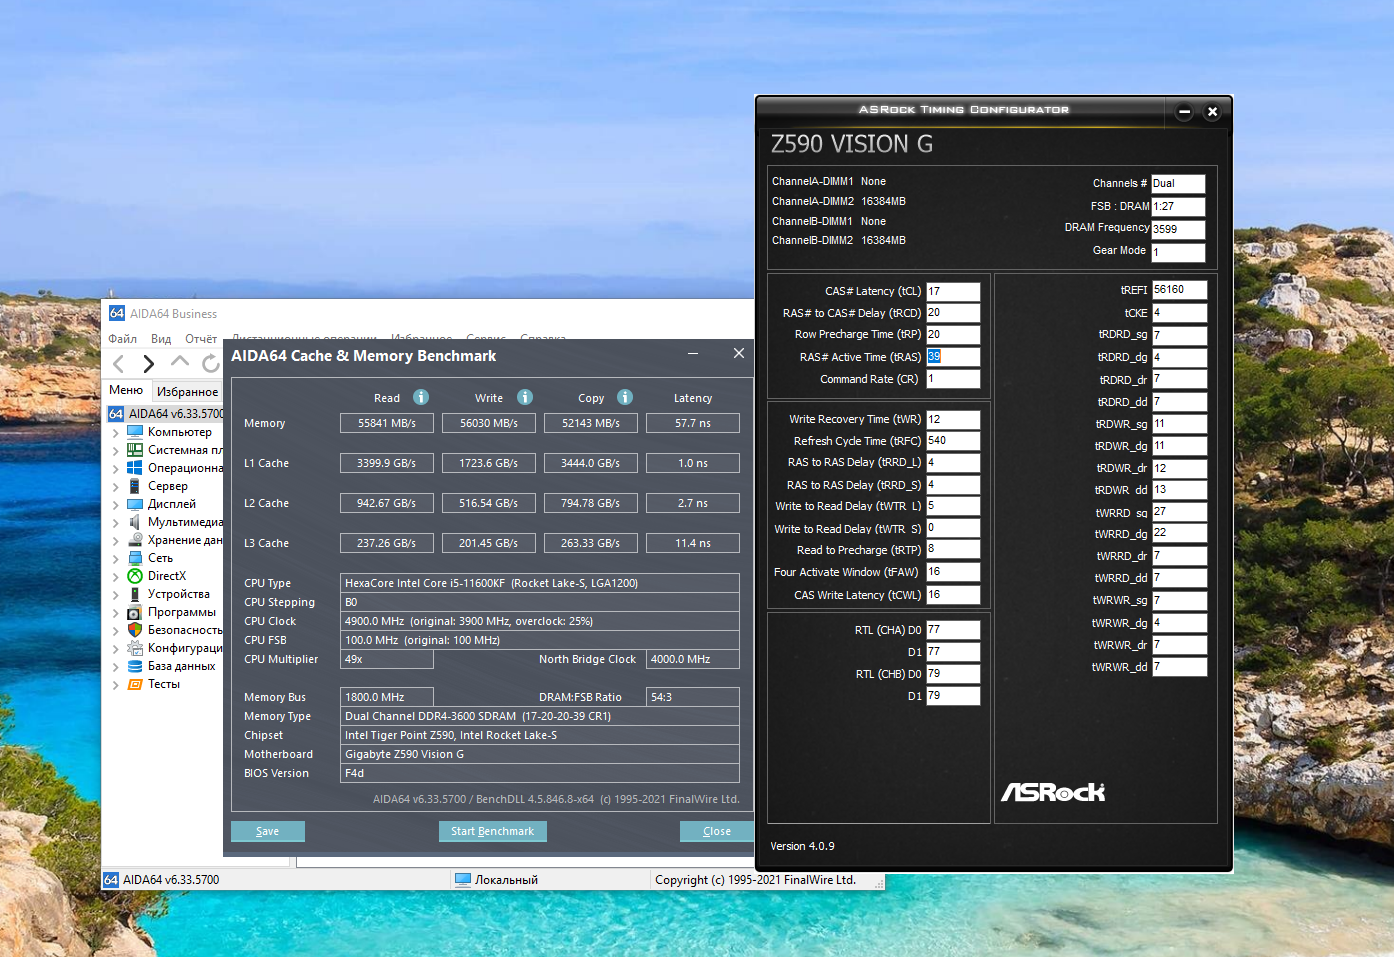
Task: Click the DirectX Xbox icon in the tree
Action: pos(135,576)
